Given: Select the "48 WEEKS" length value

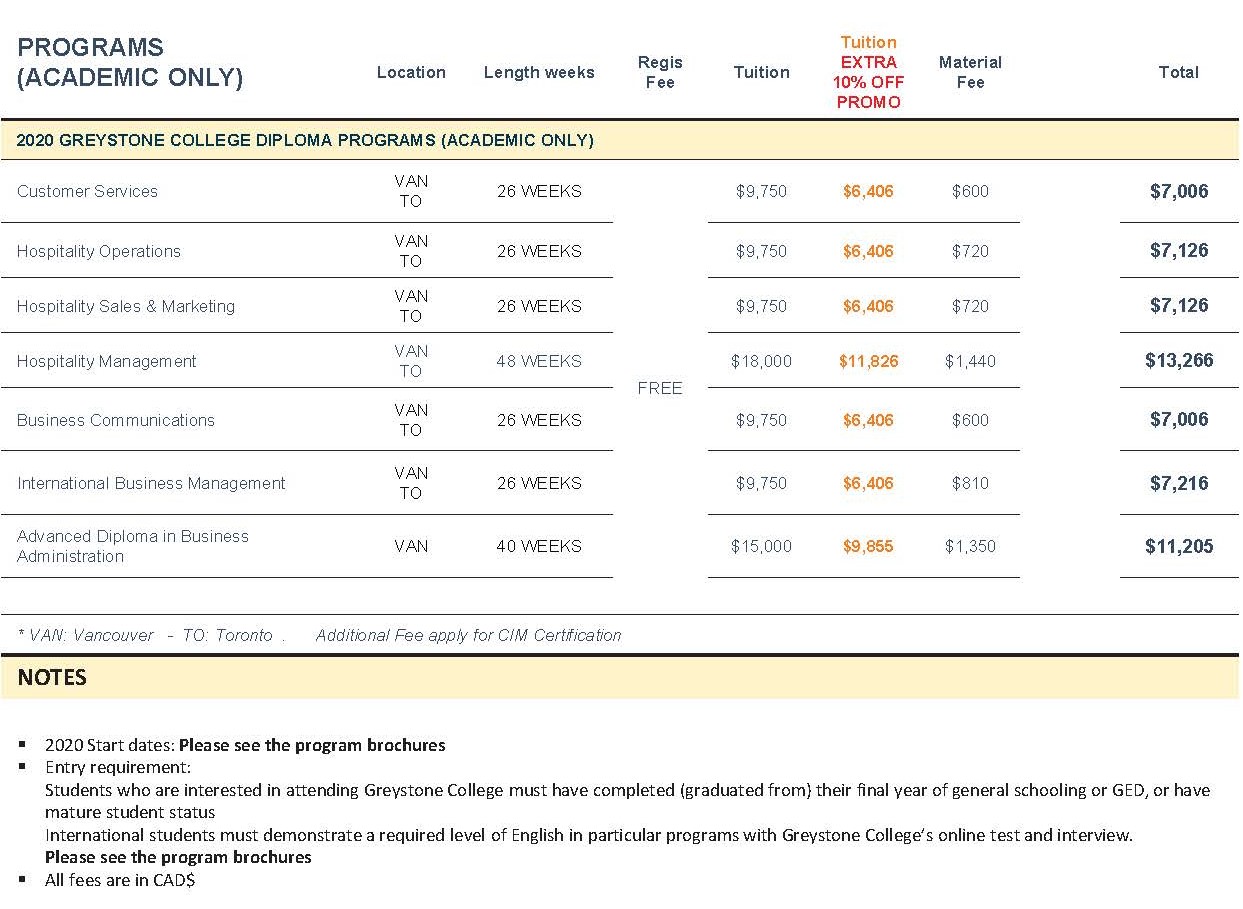Looking at the screenshot, I should coord(539,361).
